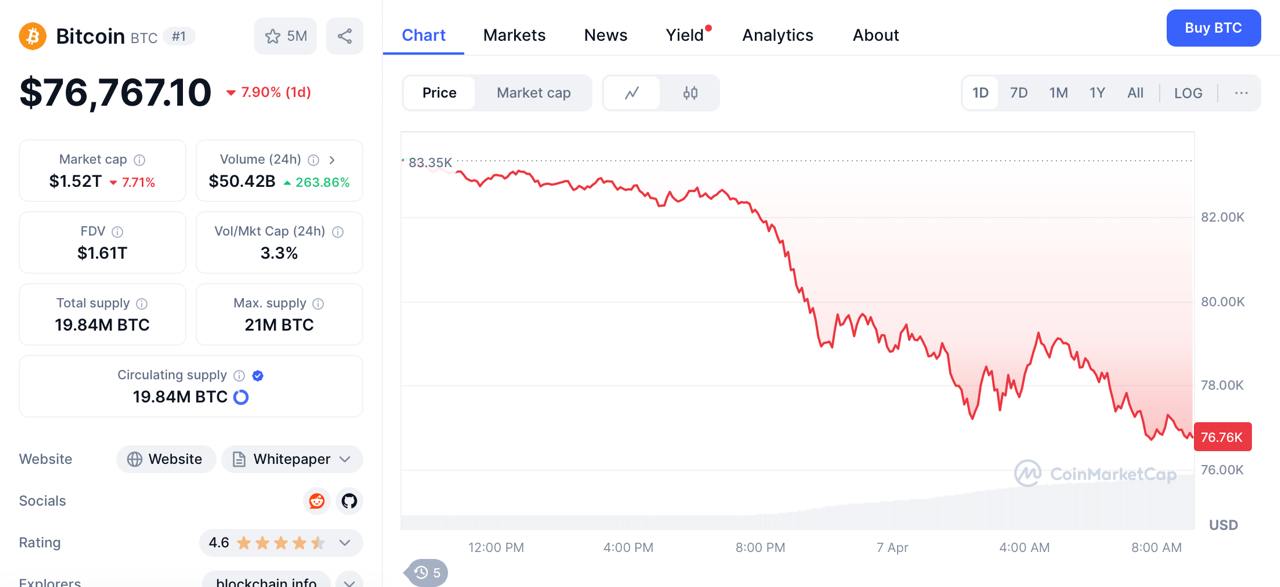Add Bitcoin to watchlist via star button
Screen dimensions: 1280x587
pos(285,36)
